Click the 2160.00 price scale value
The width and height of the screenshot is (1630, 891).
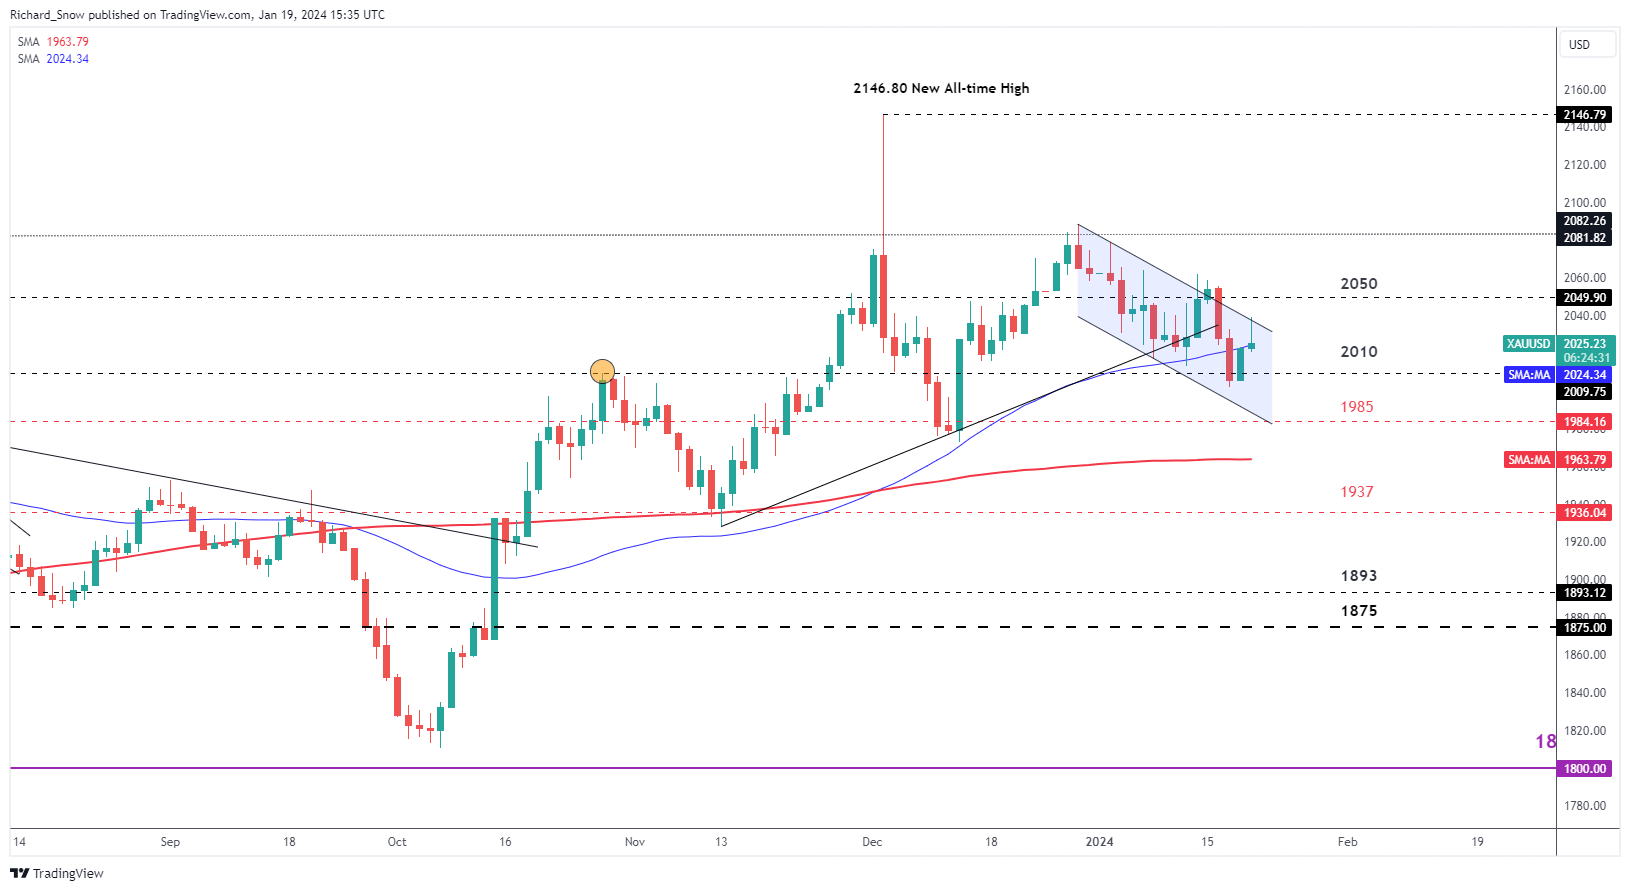point(1585,90)
